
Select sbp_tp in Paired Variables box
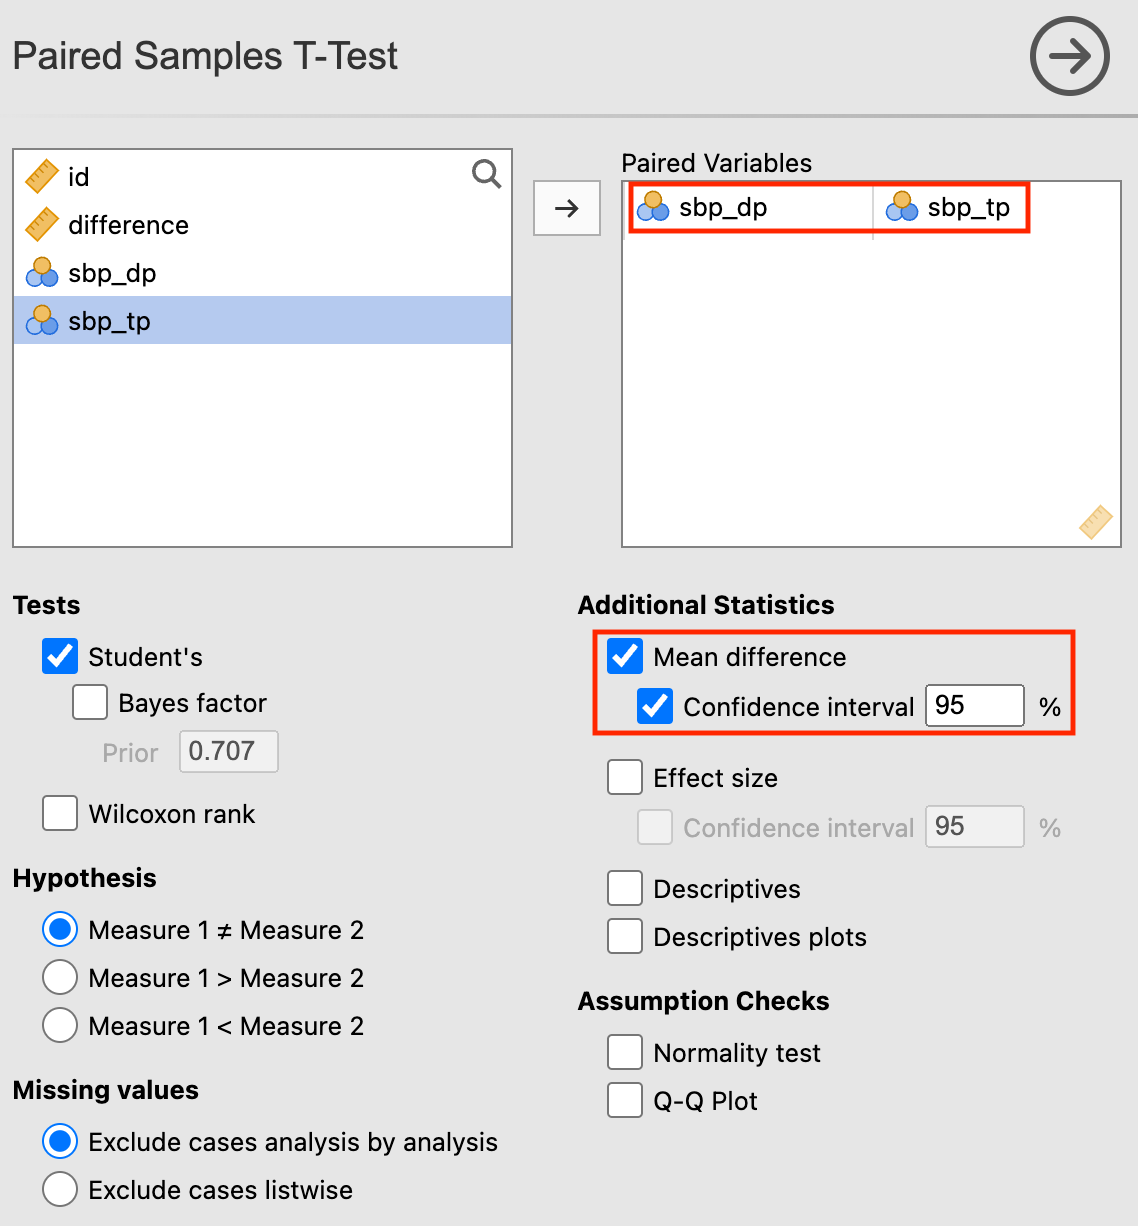coord(968,208)
